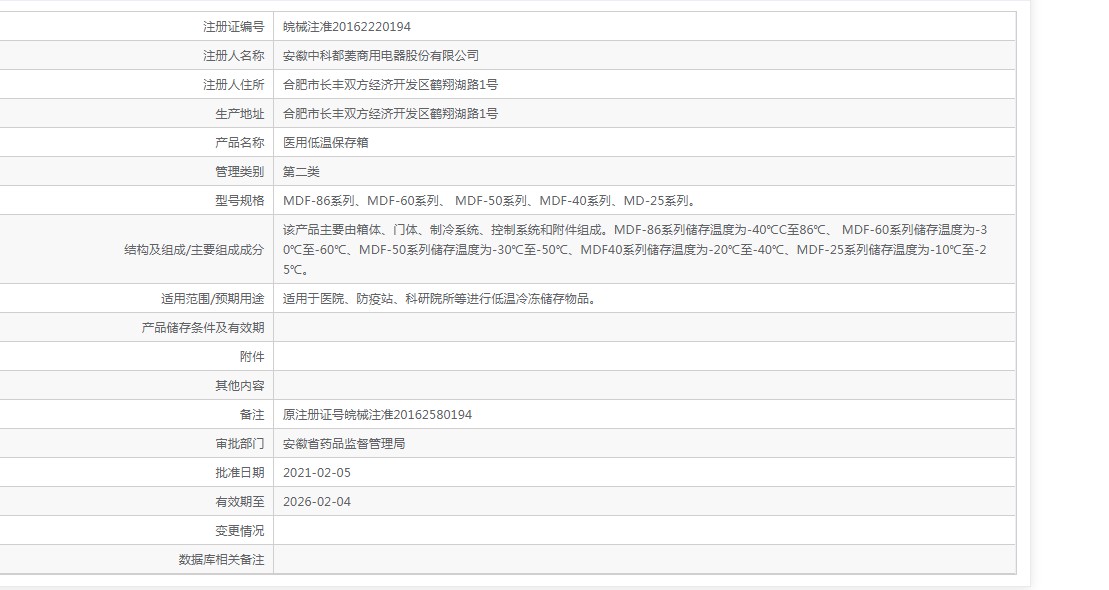Click approval date 2021-02-05
The image size is (1109, 590).
coord(317,473)
